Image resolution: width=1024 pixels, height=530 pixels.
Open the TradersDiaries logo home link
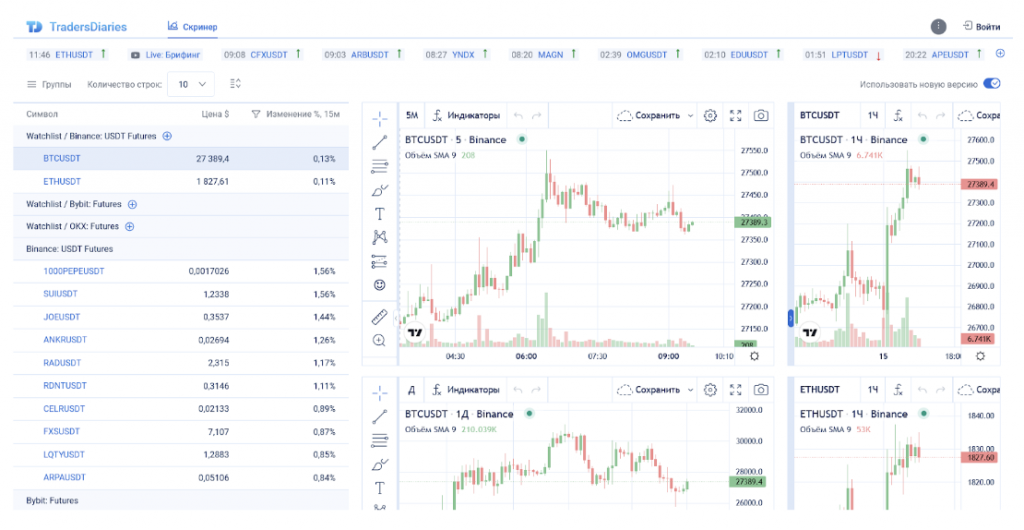pos(76,27)
